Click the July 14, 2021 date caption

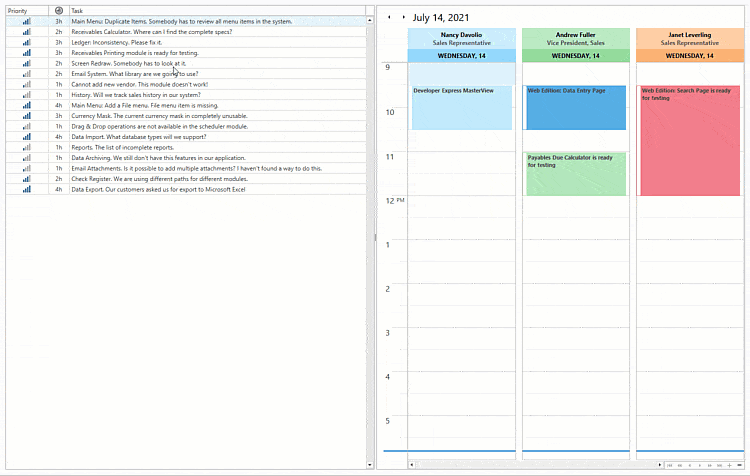pos(441,18)
